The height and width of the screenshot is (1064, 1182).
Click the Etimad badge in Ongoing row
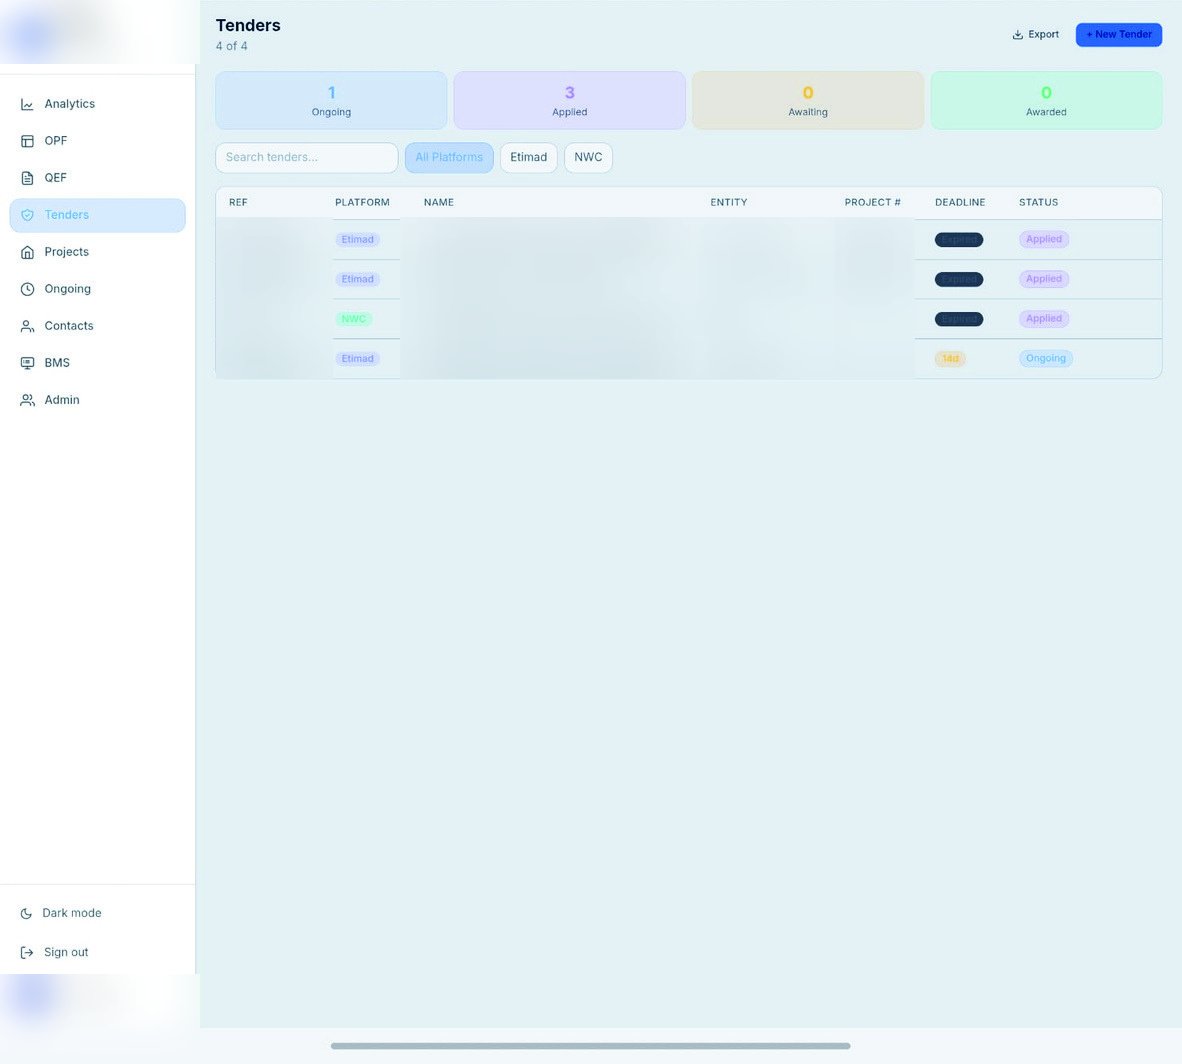[357, 359]
